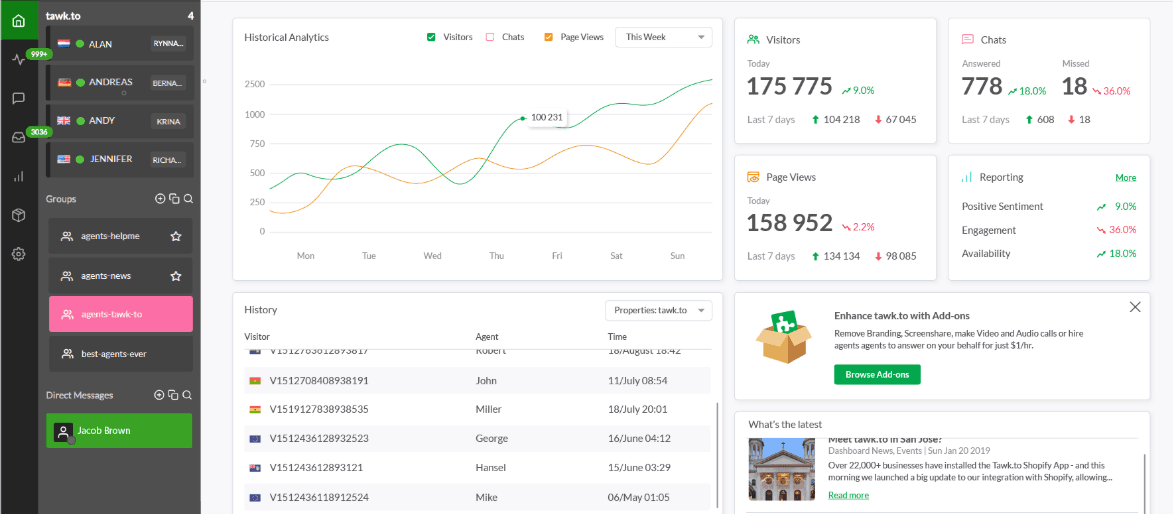Click the search icon in Direct Messages
This screenshot has height=514, width=1173.
coord(187,395)
